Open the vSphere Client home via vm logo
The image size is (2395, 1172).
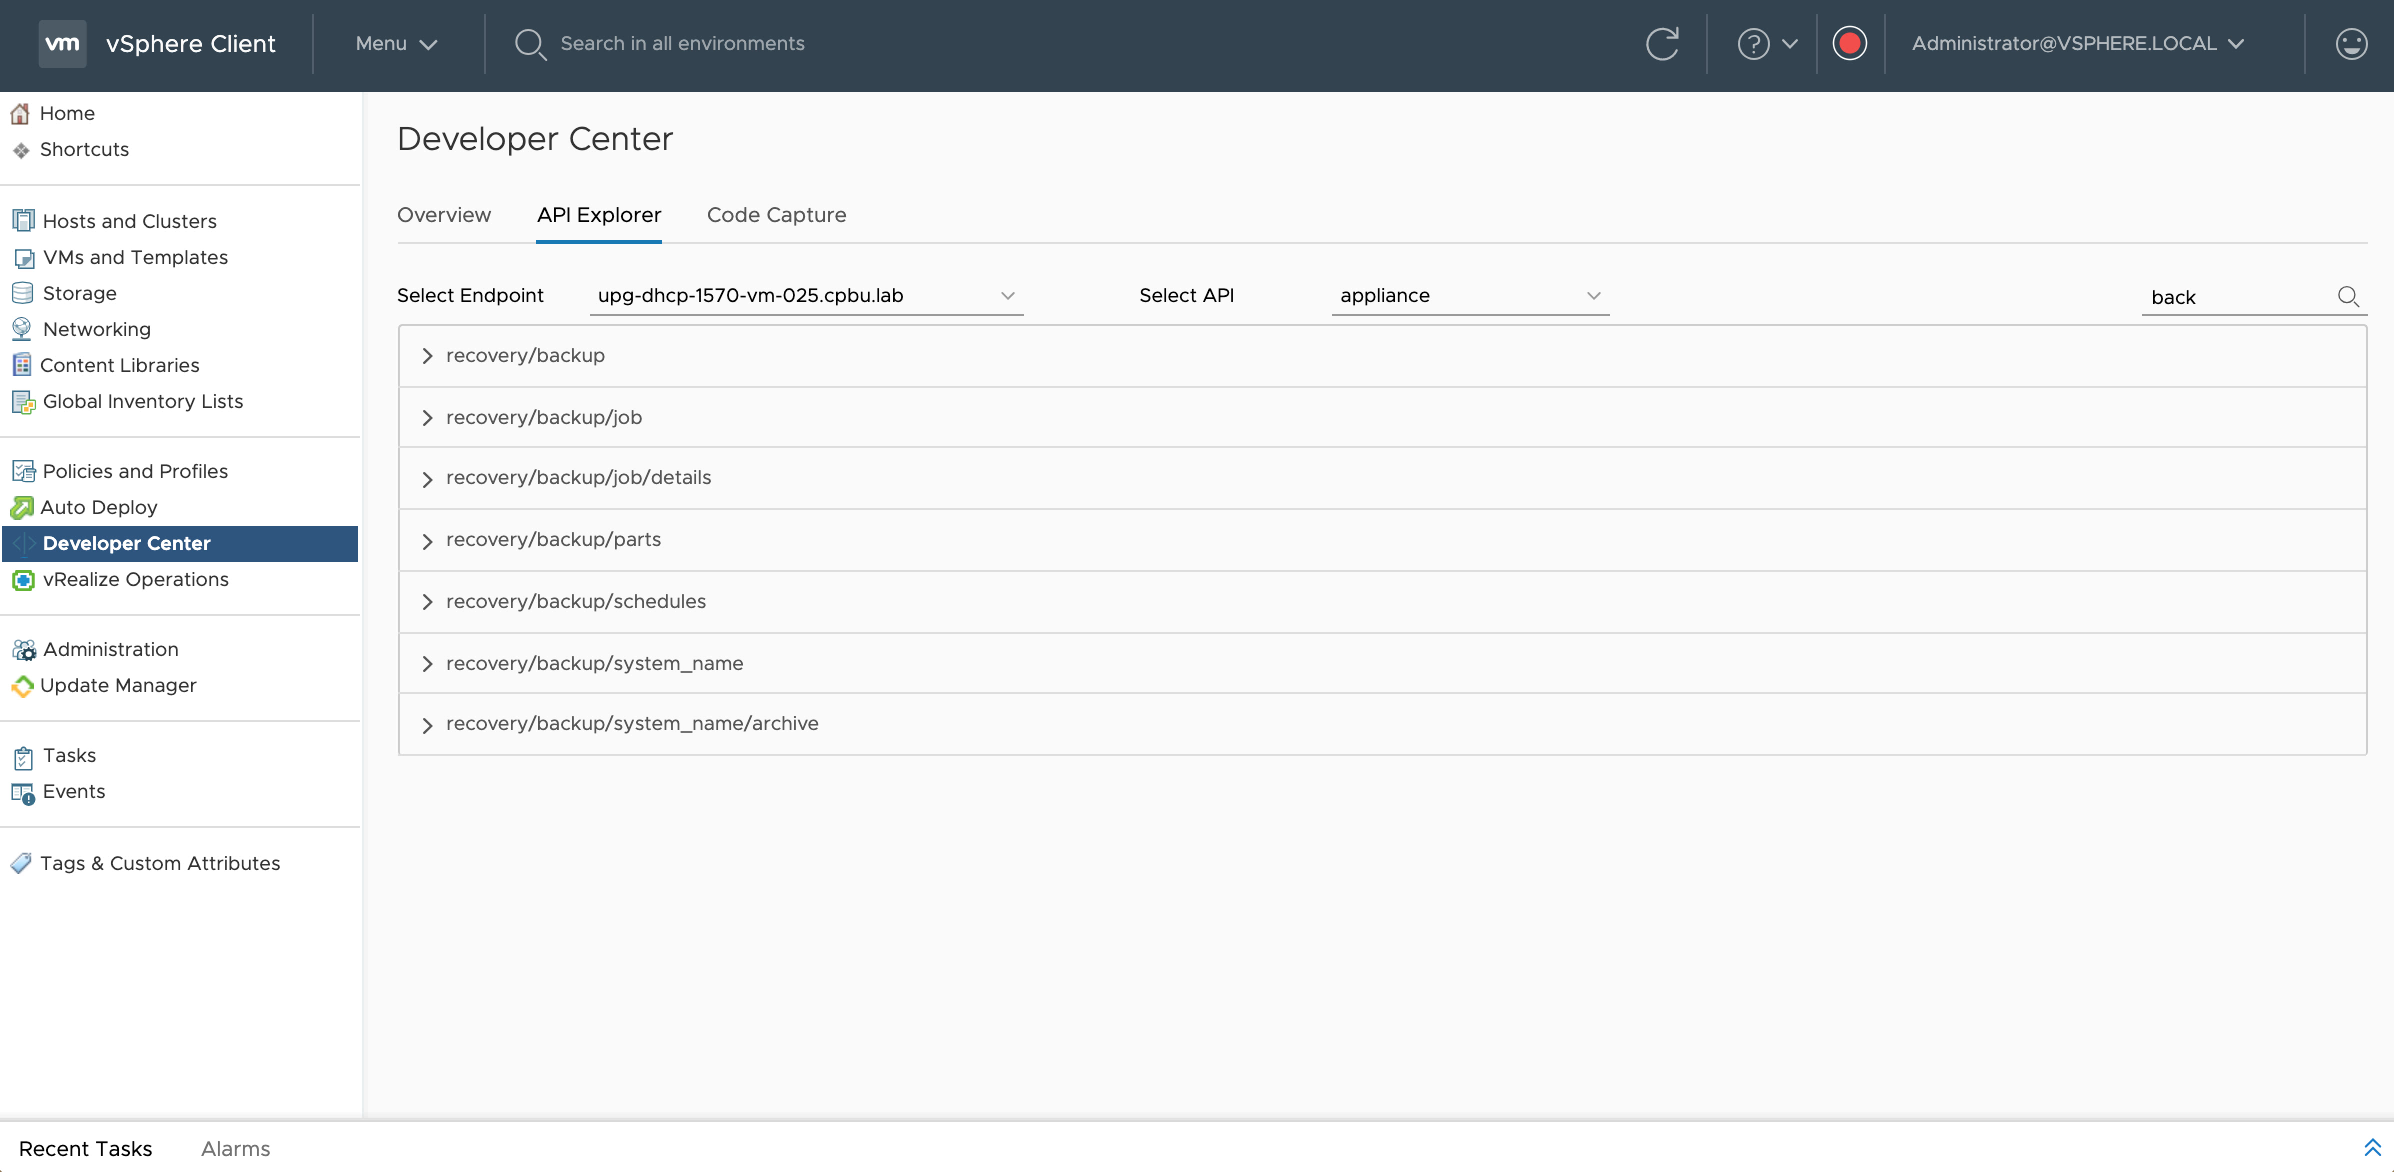(62, 43)
